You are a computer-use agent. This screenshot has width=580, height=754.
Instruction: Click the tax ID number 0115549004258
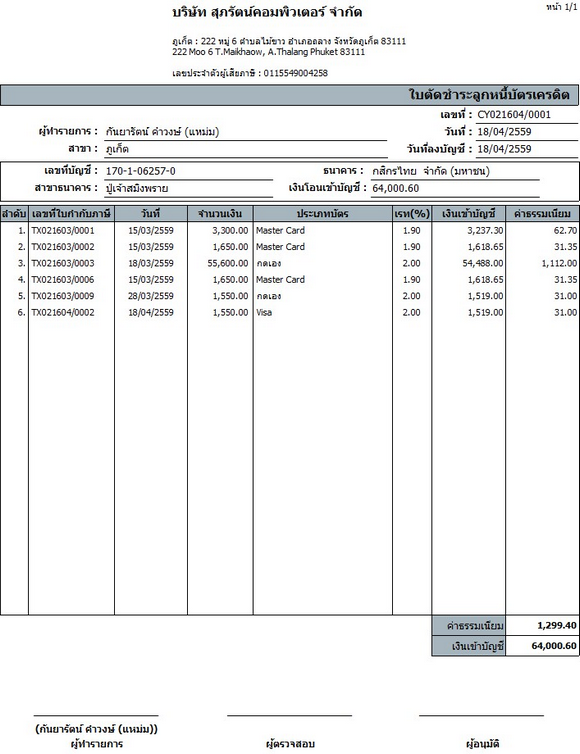tap(296, 73)
